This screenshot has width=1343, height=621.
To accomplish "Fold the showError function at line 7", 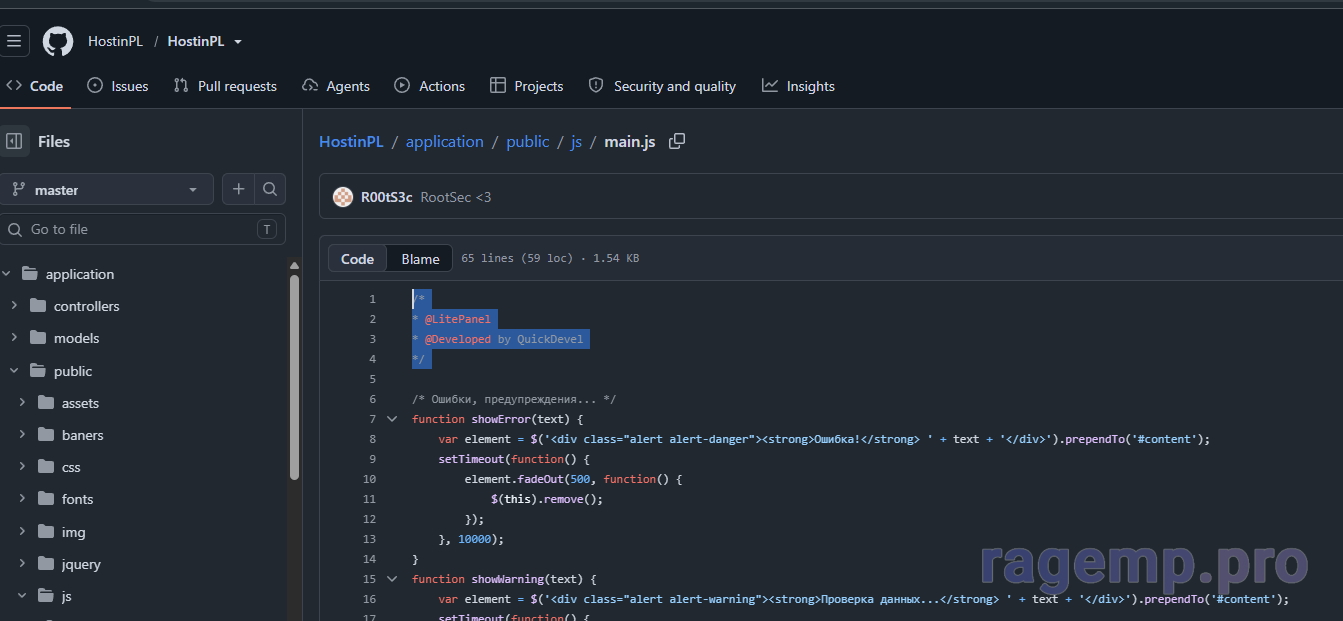I will pyautogui.click(x=391, y=419).
